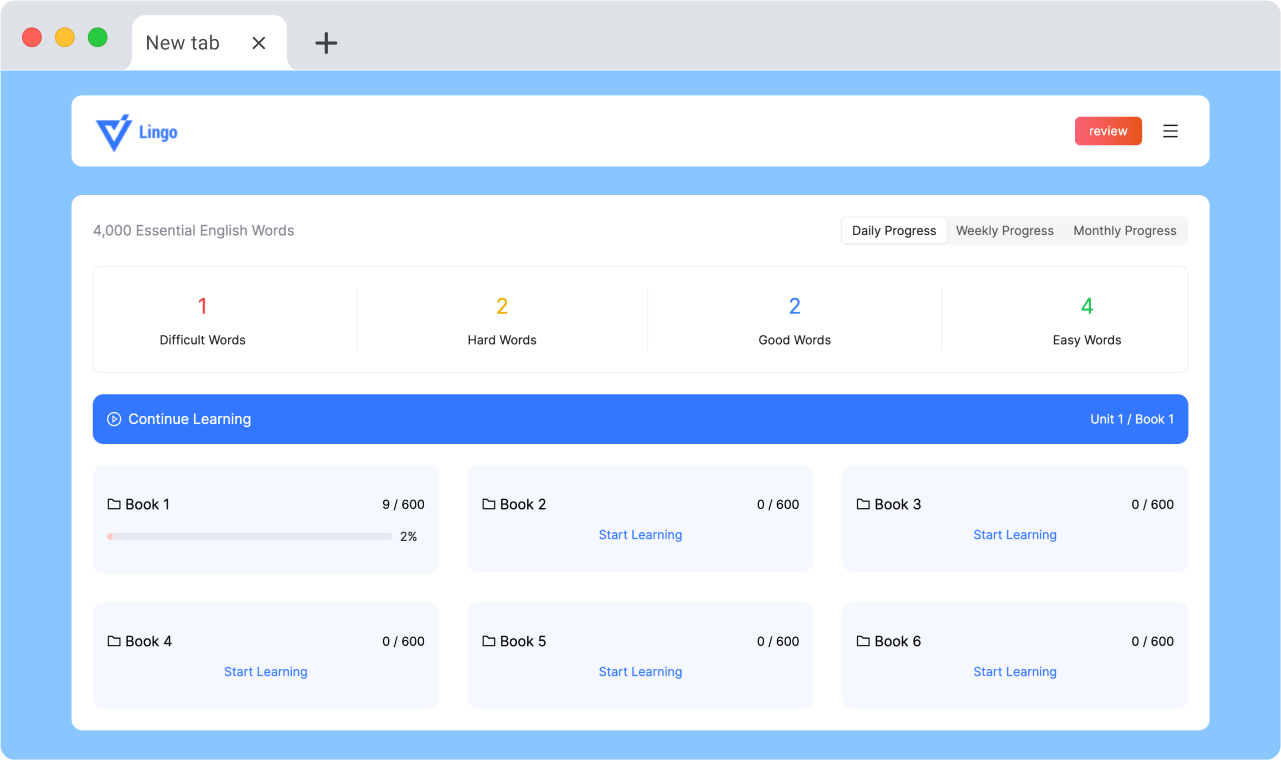Click the Lingo logo icon

113,132
